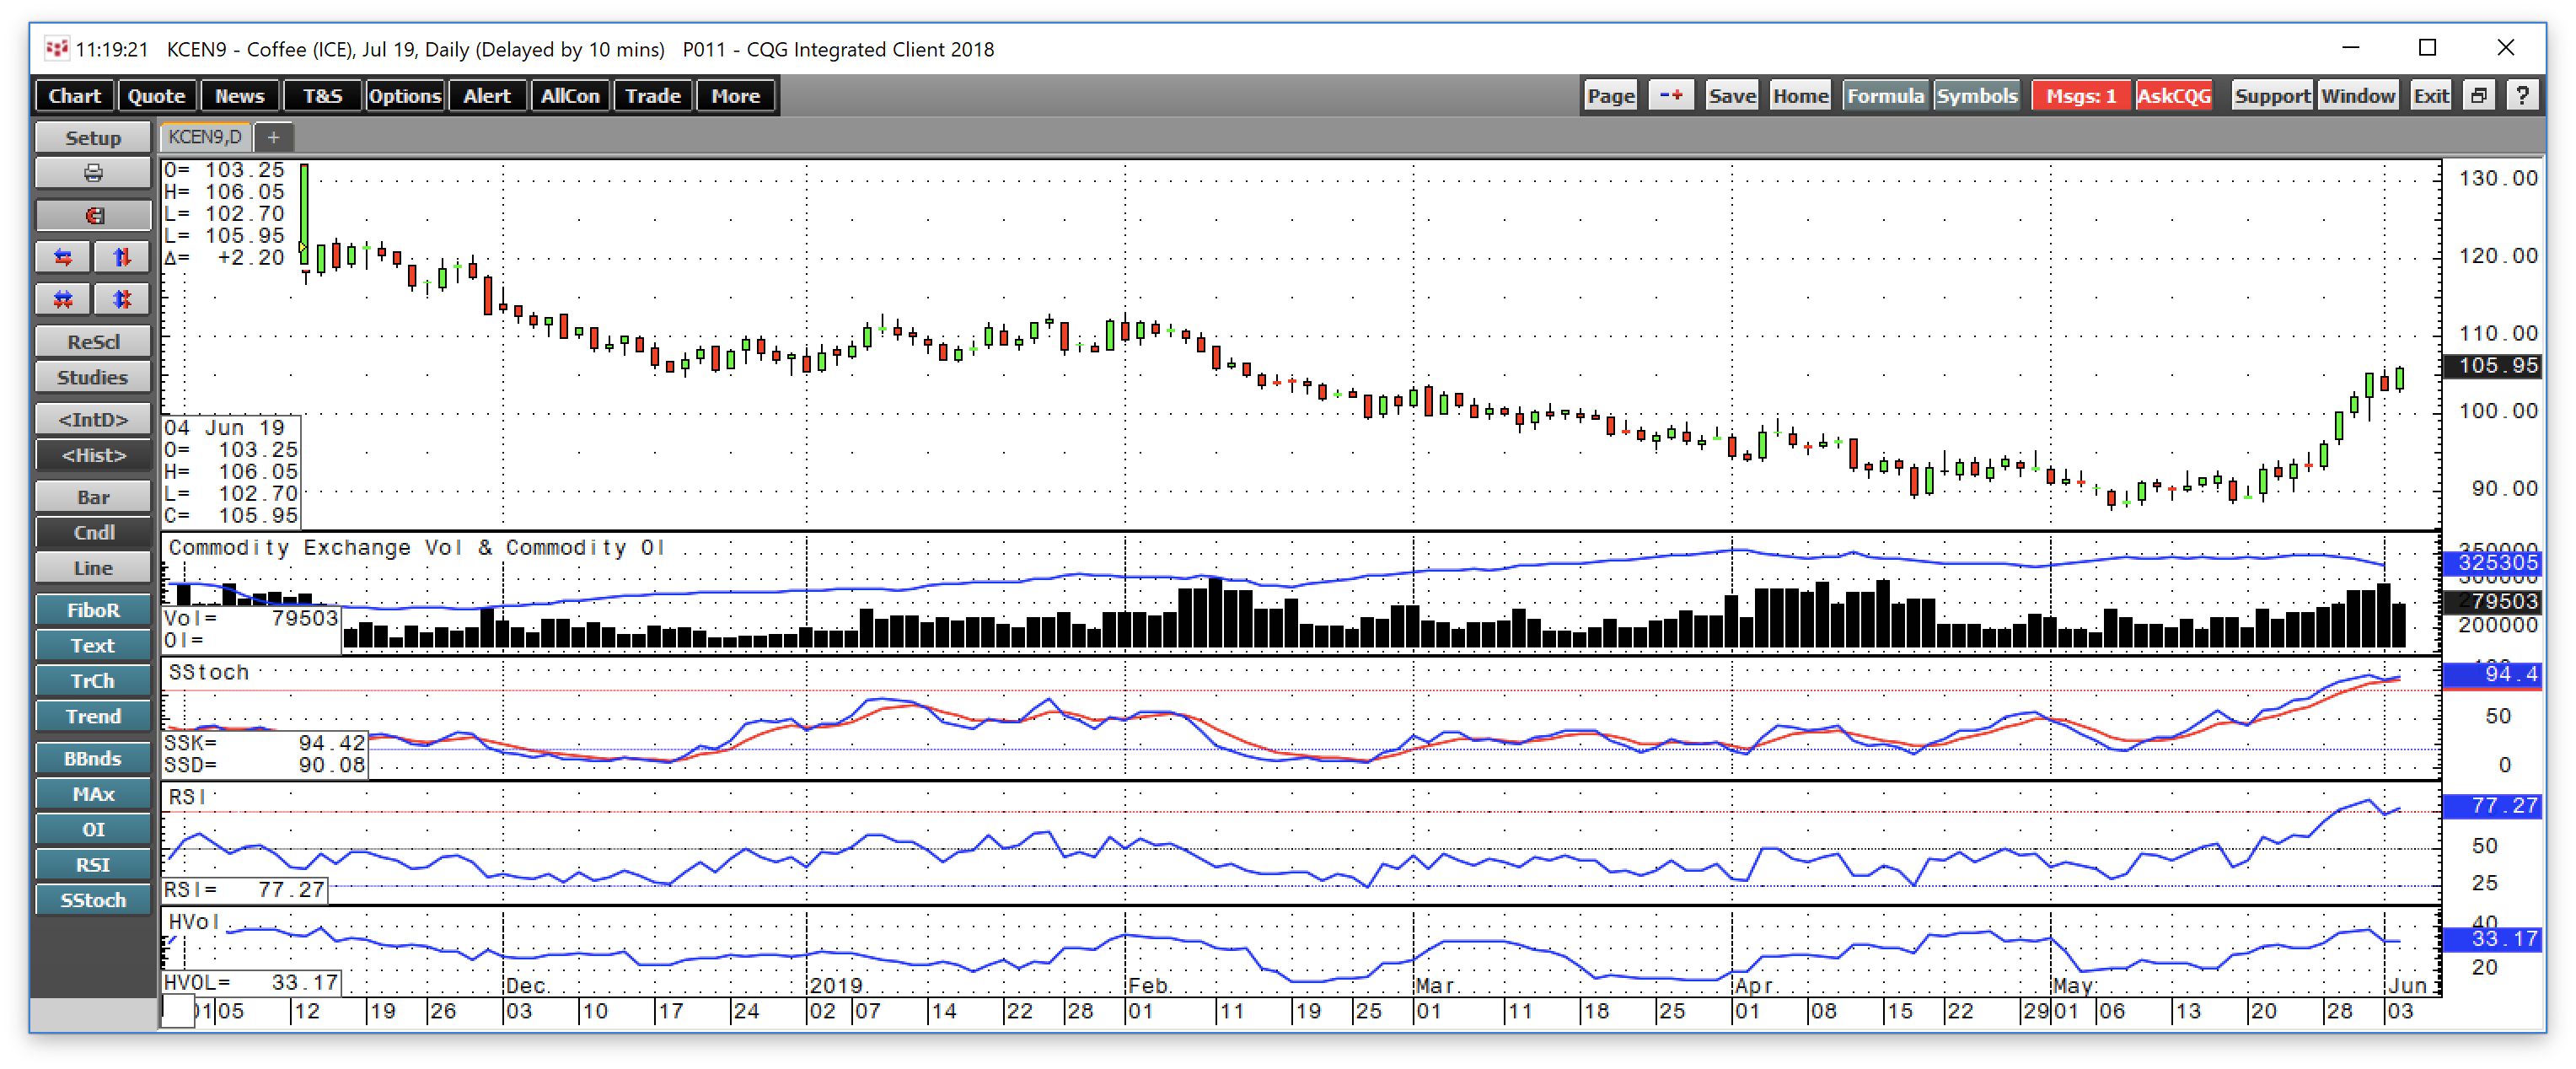Open the T&S menu
This screenshot has width=2576, height=1069.
coord(322,96)
